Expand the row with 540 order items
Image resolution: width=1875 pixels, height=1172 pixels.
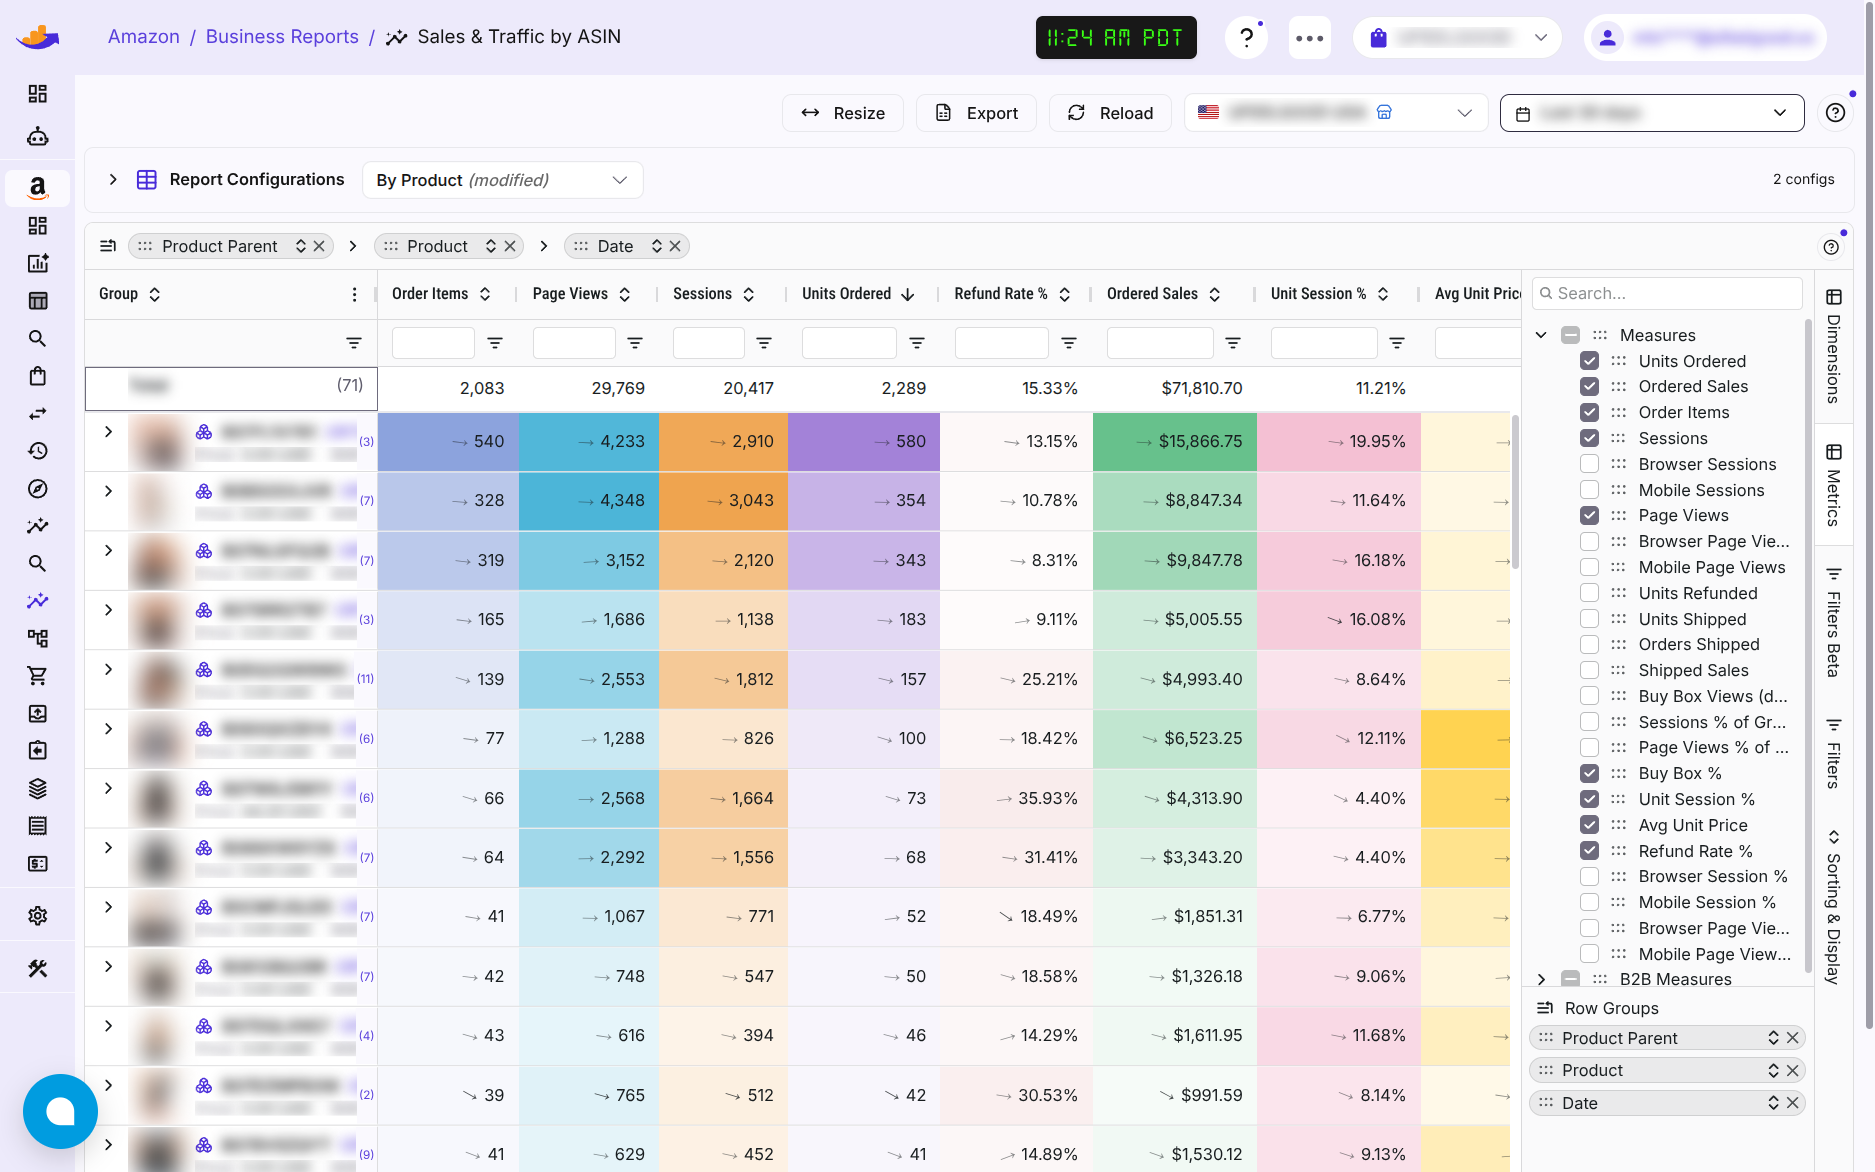108,432
